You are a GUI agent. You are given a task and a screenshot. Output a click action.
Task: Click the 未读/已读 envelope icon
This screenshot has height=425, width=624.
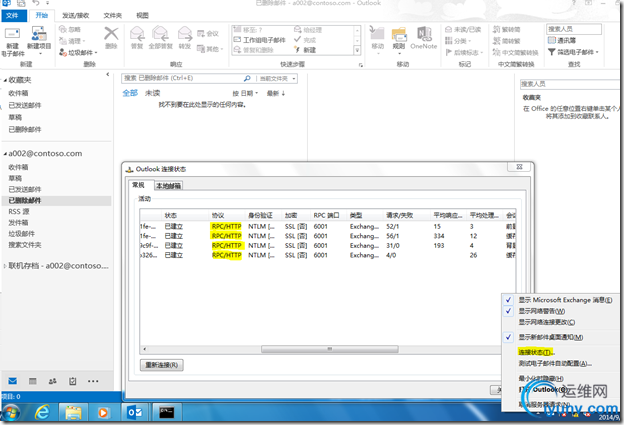click(x=448, y=29)
